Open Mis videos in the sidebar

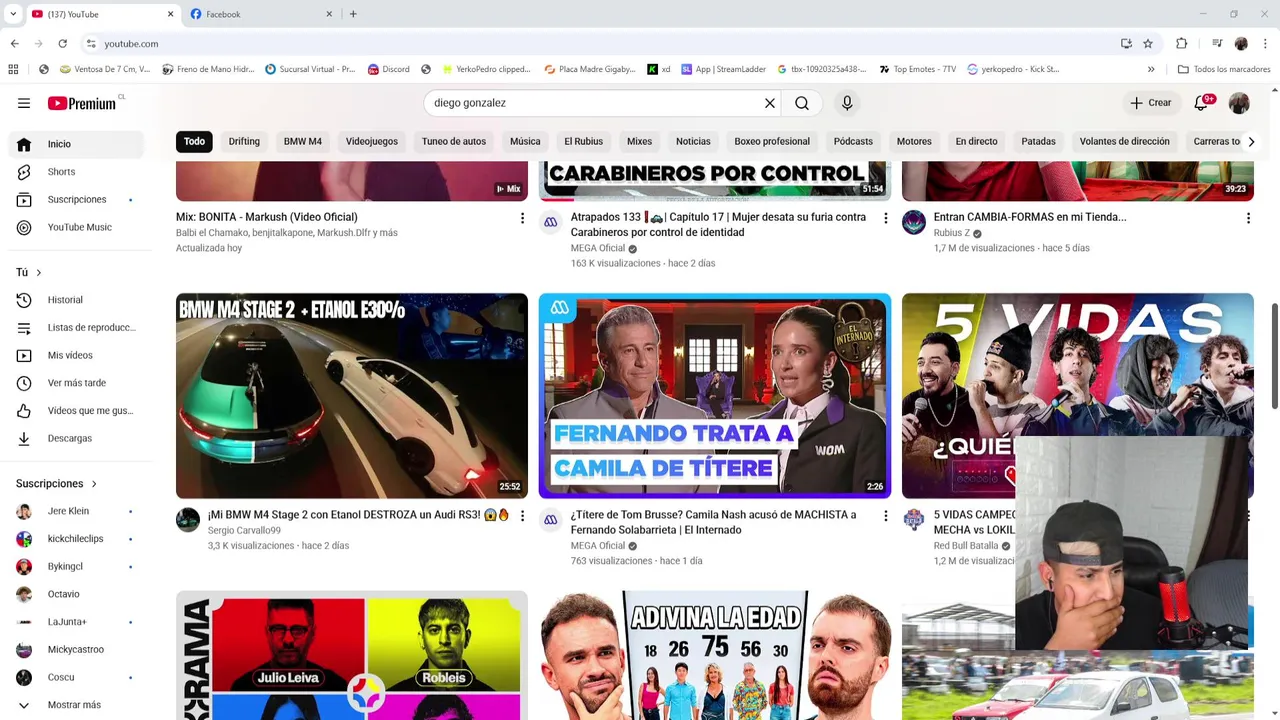click(x=76, y=355)
